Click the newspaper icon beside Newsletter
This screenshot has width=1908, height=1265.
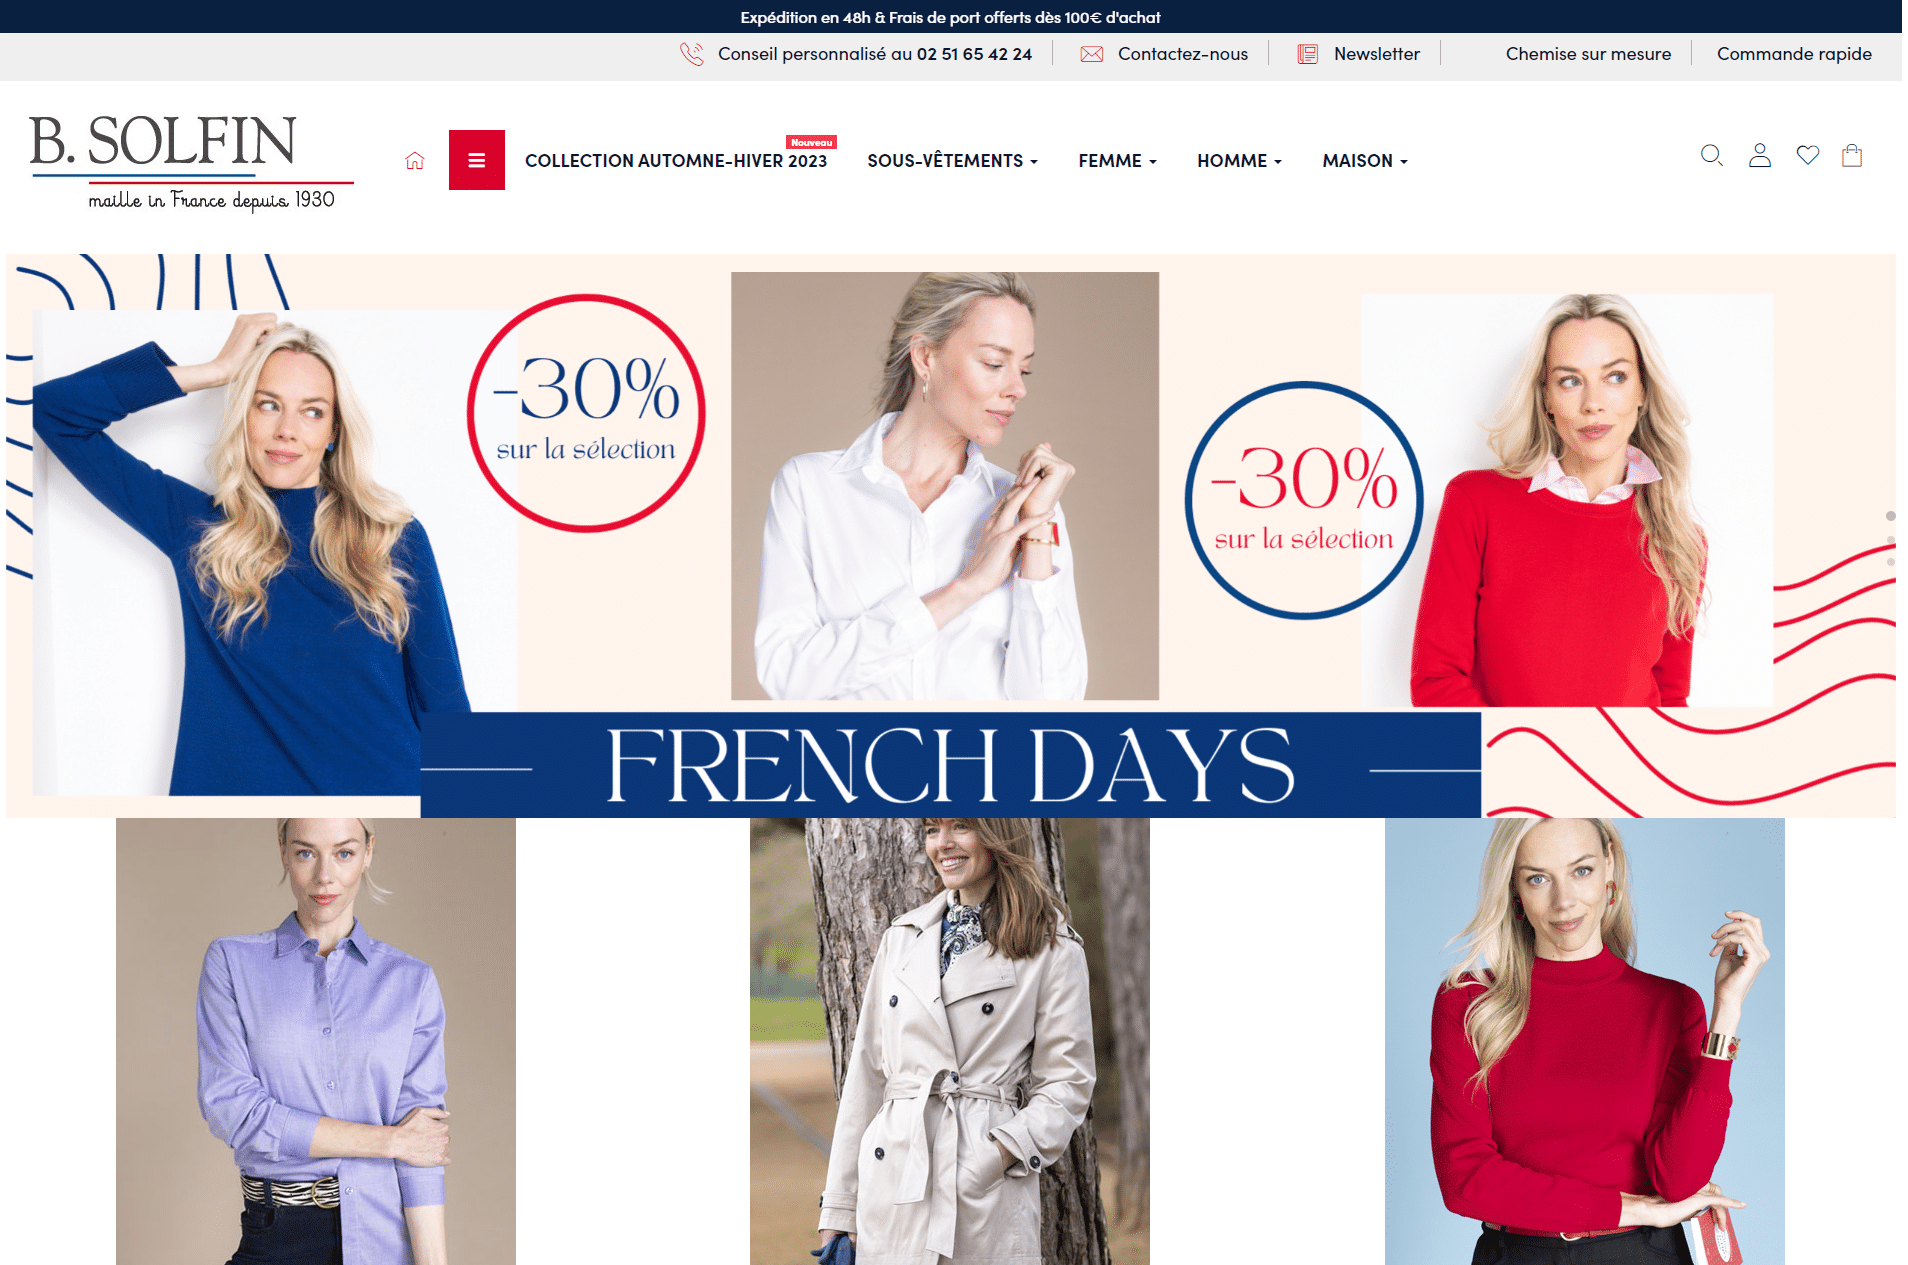tap(1308, 54)
